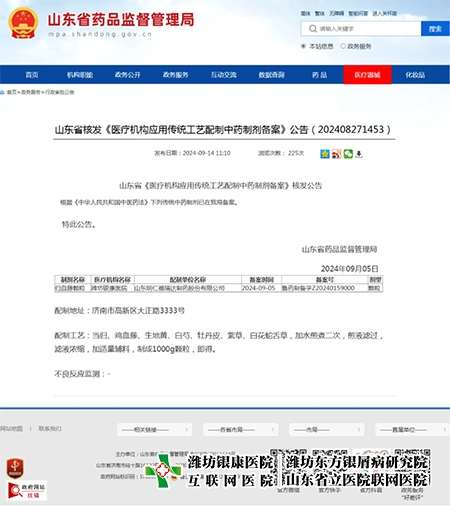Click the home icon in the breadcrumb

click(2, 92)
